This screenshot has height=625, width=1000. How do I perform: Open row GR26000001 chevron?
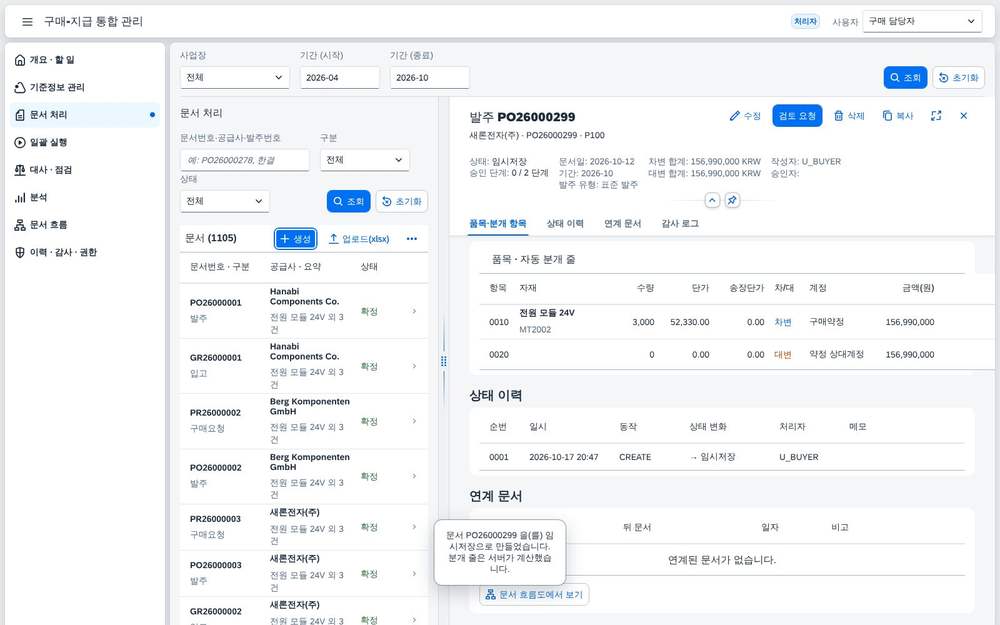coord(415,366)
